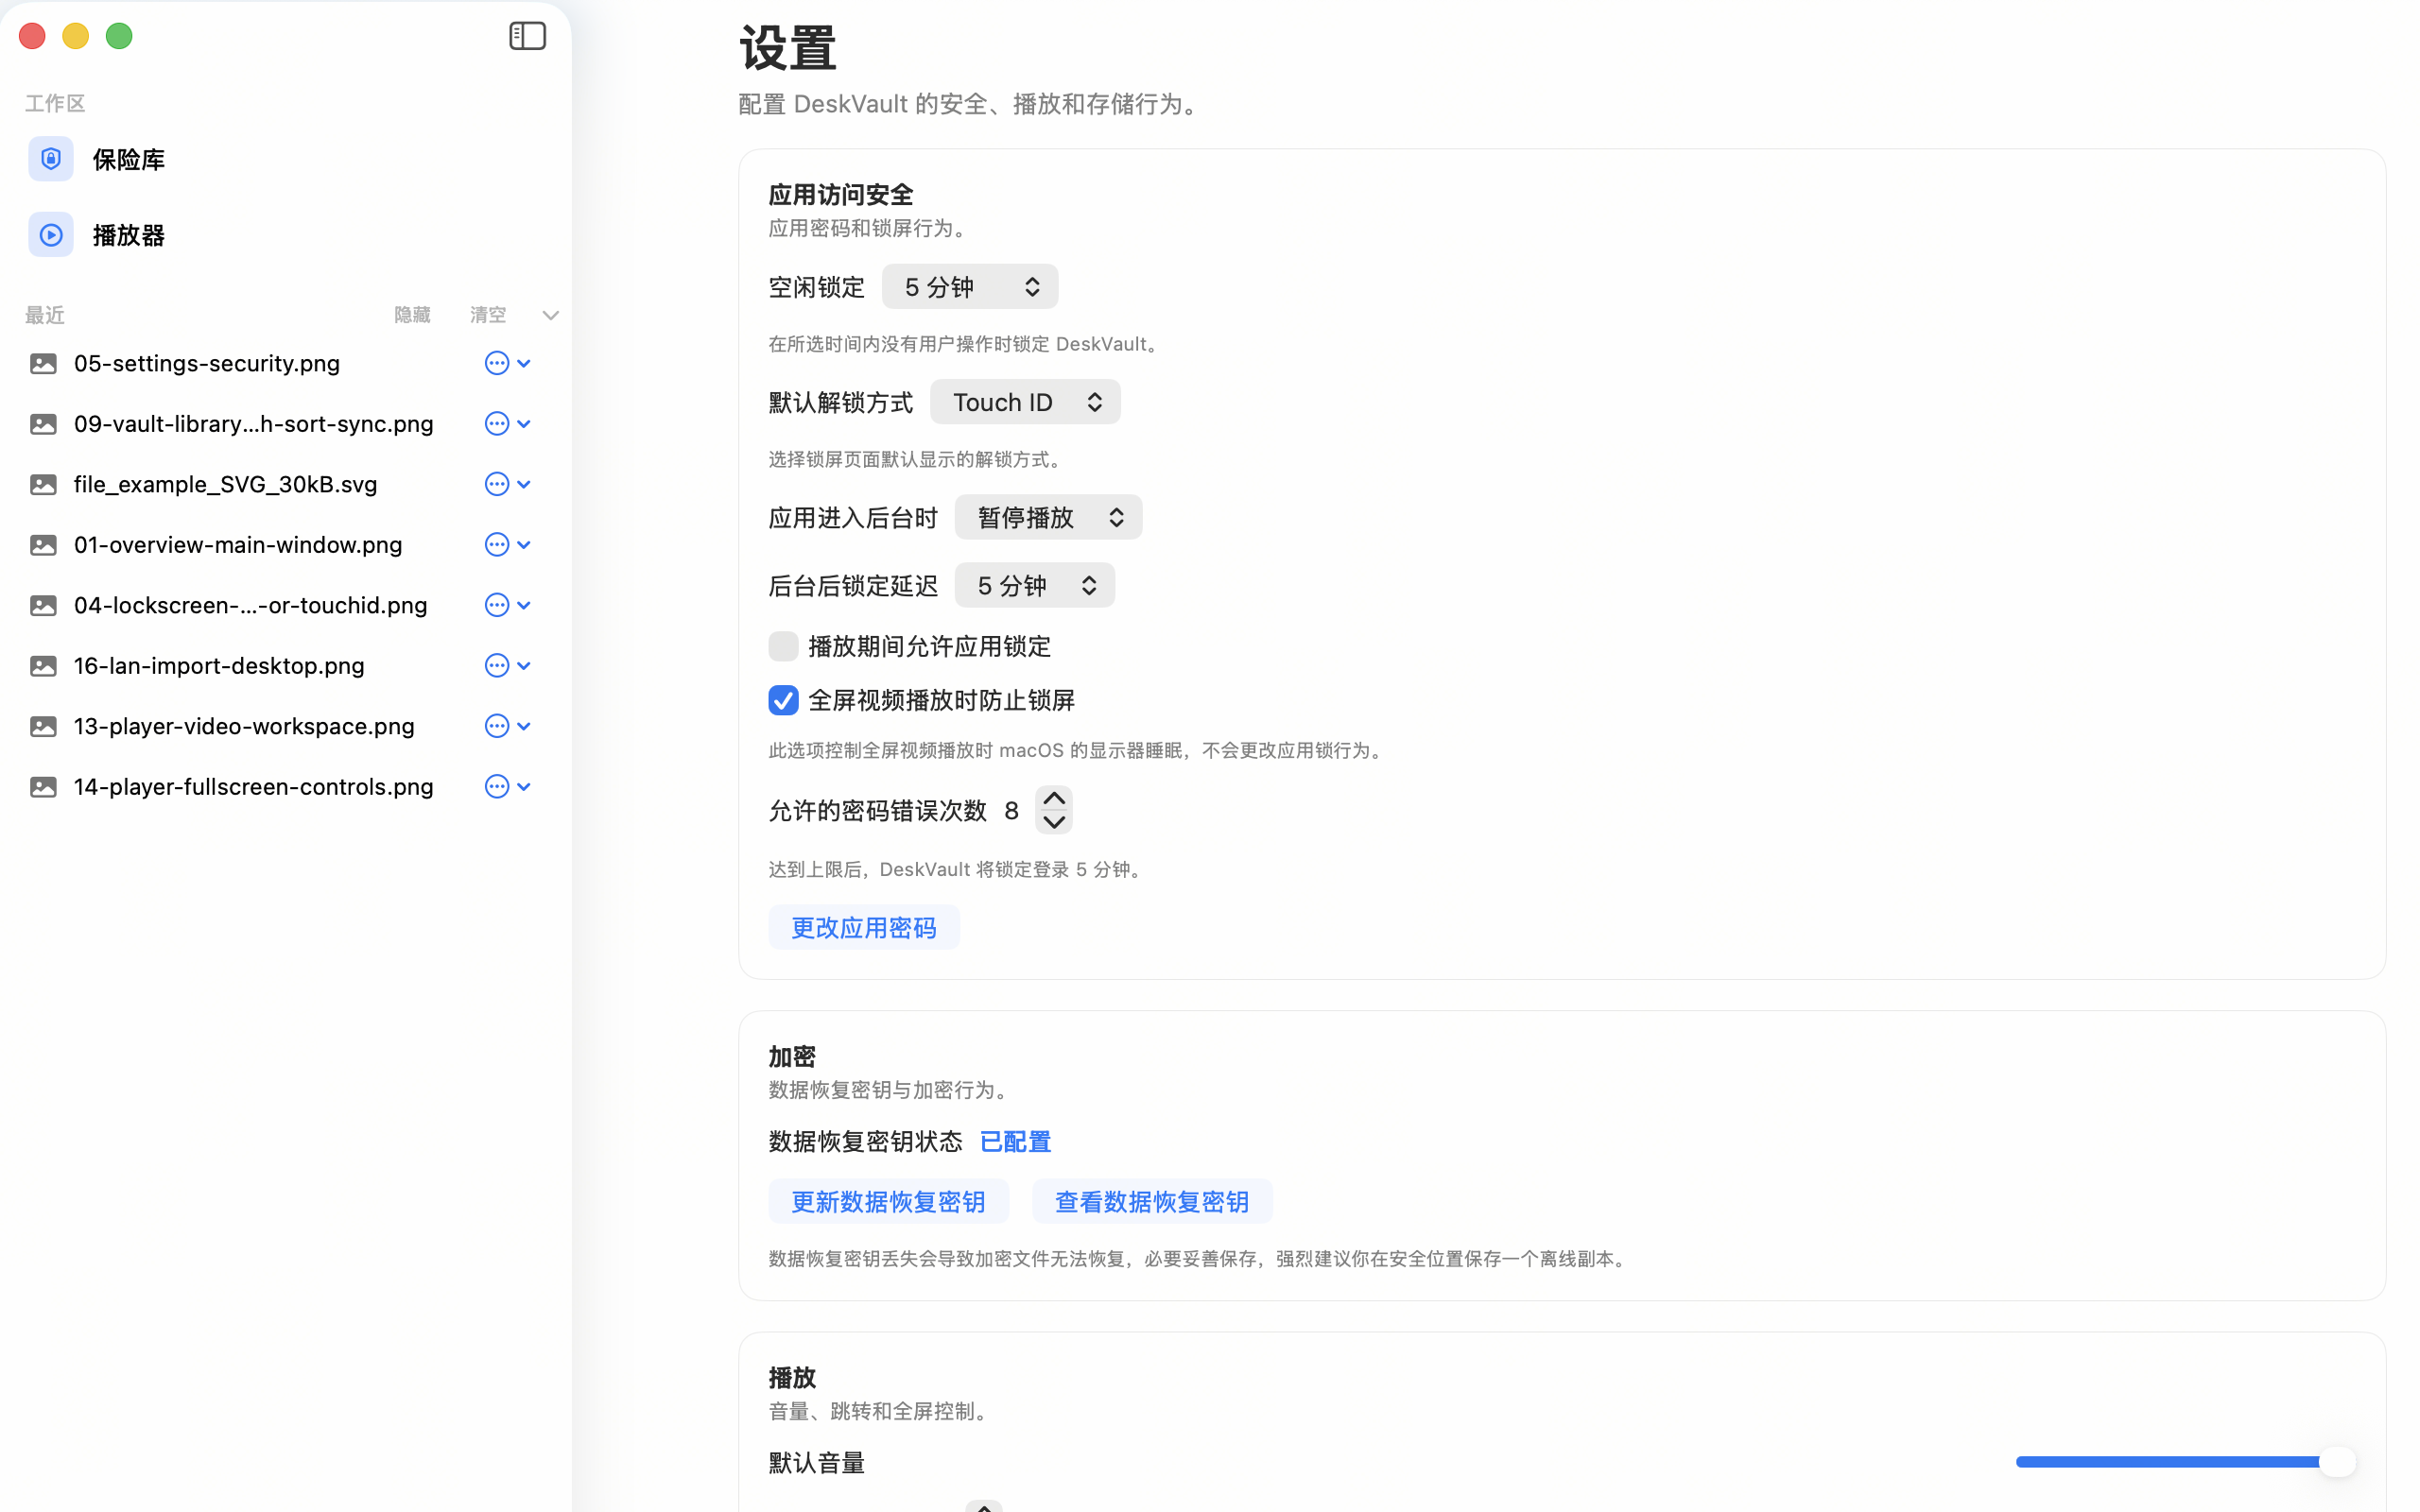Open more options for 05-settings-security.png
This screenshot has width=2420, height=1512.
click(x=496, y=363)
